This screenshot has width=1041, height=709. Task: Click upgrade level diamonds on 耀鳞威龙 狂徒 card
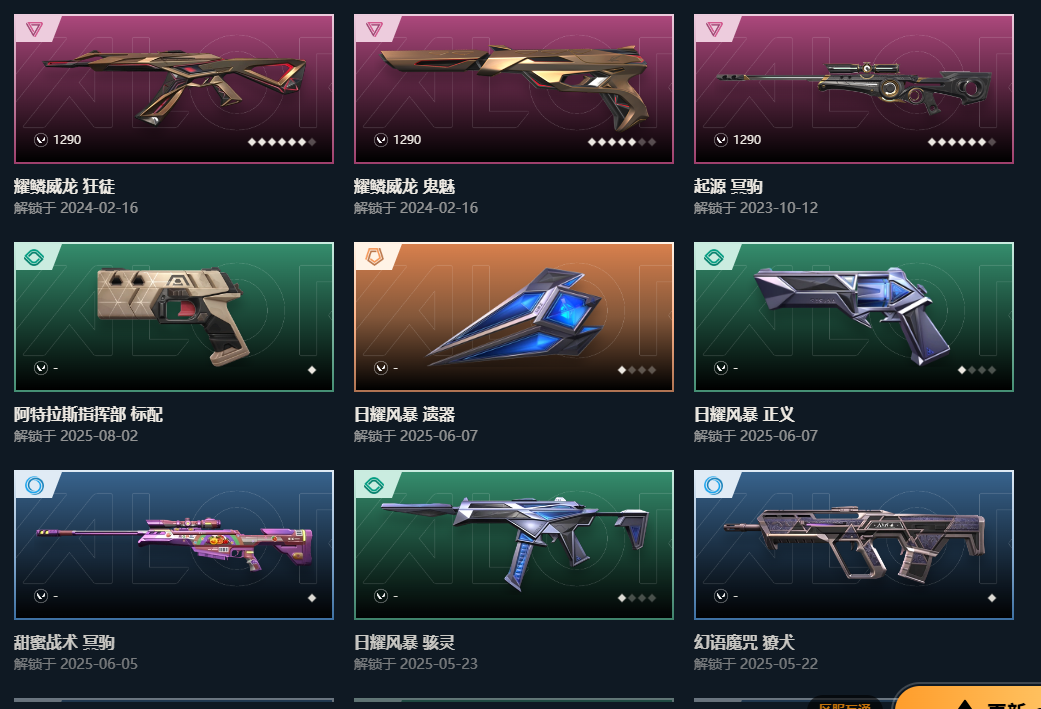[x=281, y=141]
